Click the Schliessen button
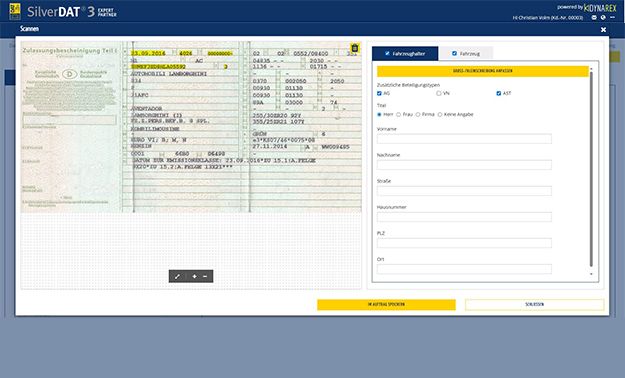Viewport: 625px width, 378px height. (x=535, y=305)
